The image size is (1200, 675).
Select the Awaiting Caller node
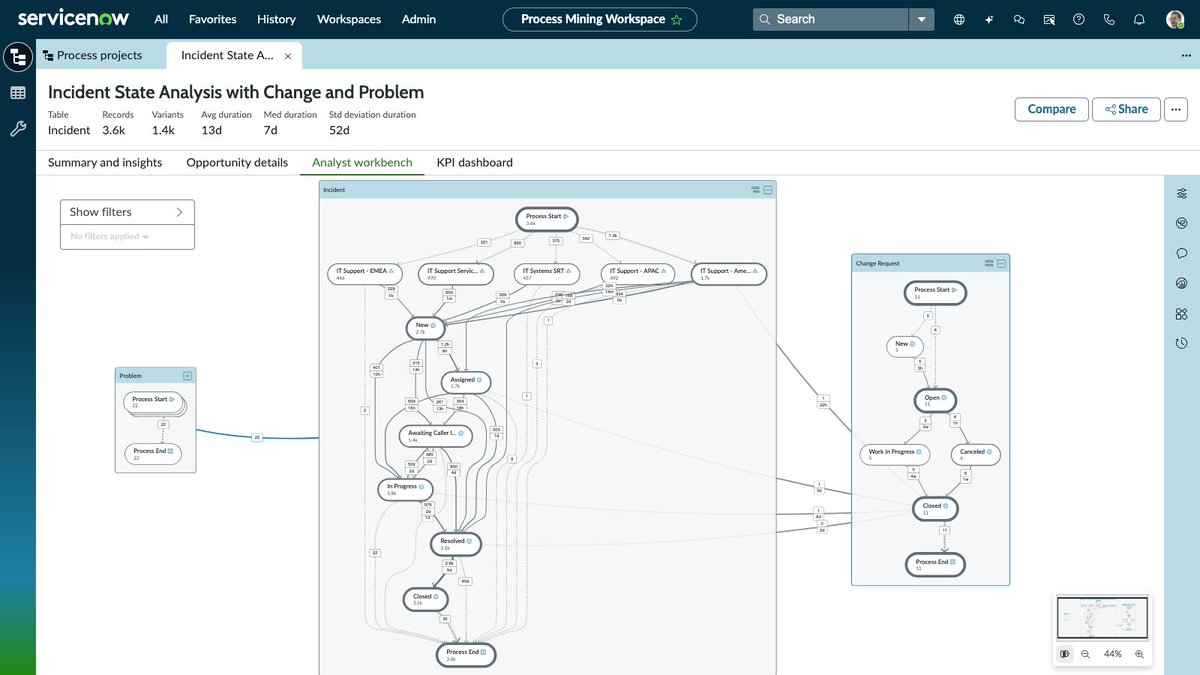point(435,436)
